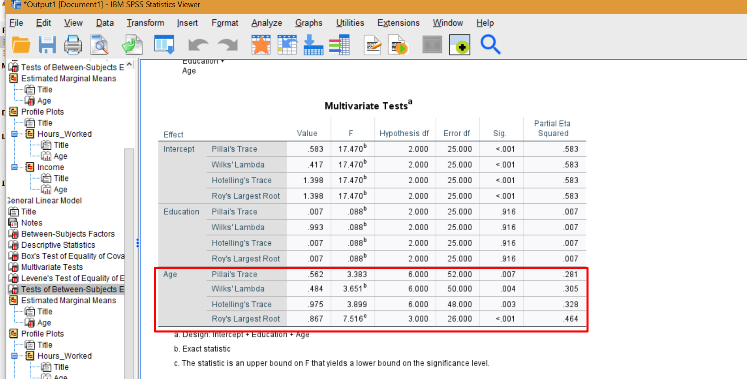Click the Intercept effect row label

click(179, 149)
